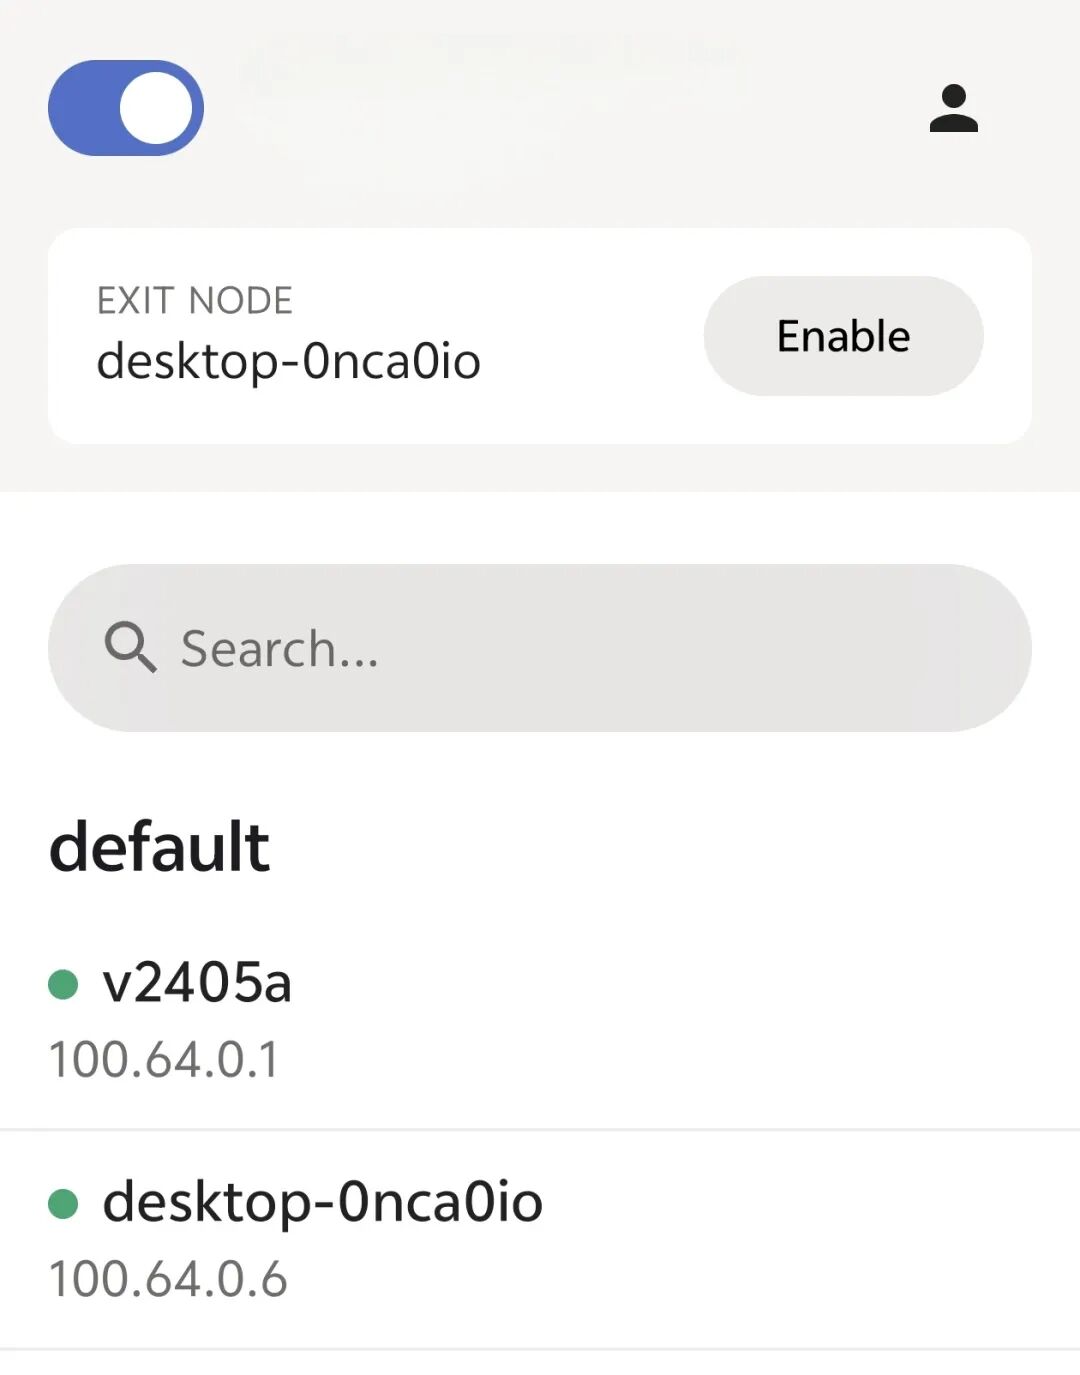Screen dimensions: 1080x1375
Task: Tap the Enable exit node button
Action: click(x=843, y=336)
